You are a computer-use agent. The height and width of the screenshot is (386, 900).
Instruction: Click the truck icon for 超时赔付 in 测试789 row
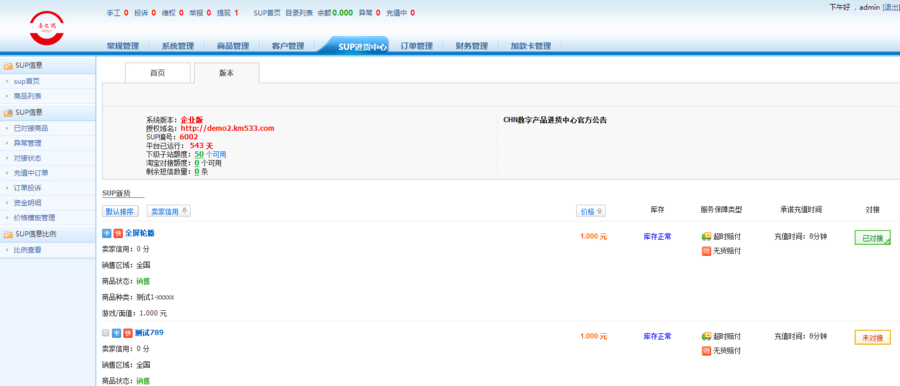707,337
